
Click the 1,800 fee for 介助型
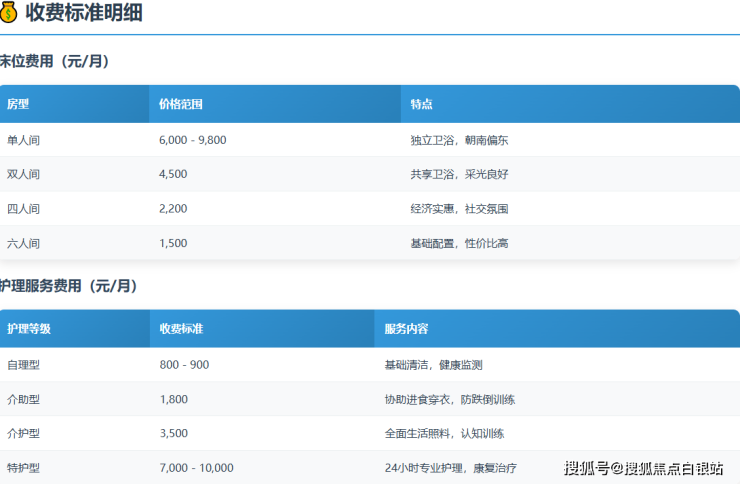point(173,399)
